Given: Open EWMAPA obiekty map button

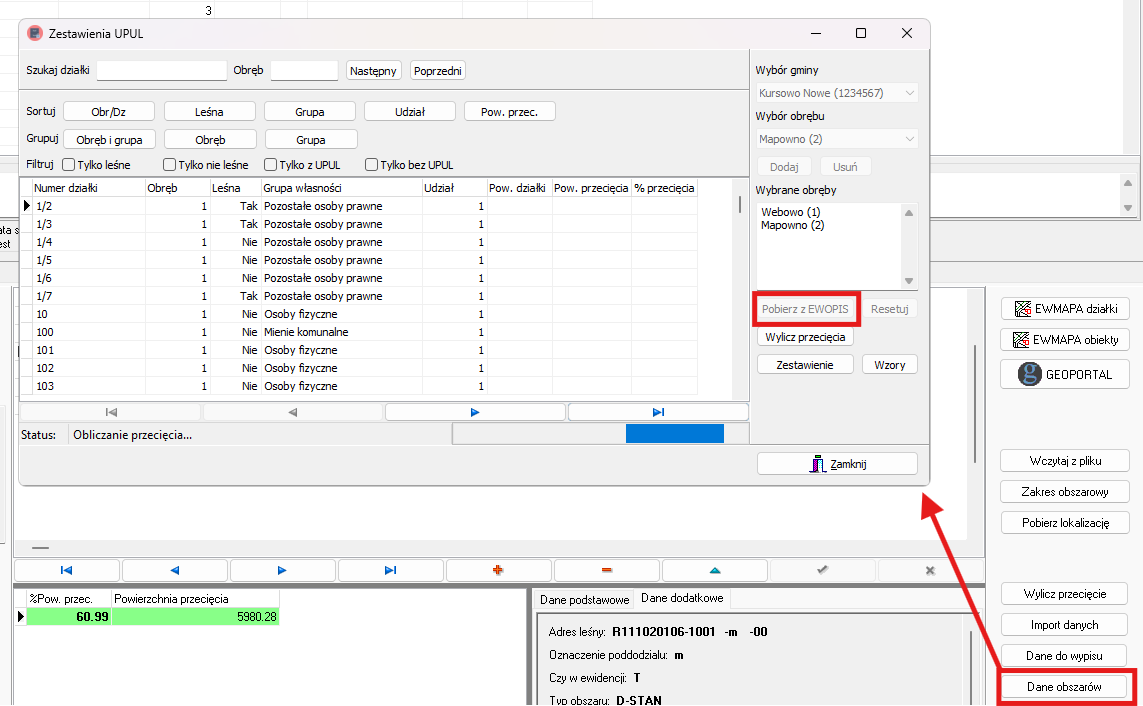Looking at the screenshot, I should click(x=1065, y=340).
